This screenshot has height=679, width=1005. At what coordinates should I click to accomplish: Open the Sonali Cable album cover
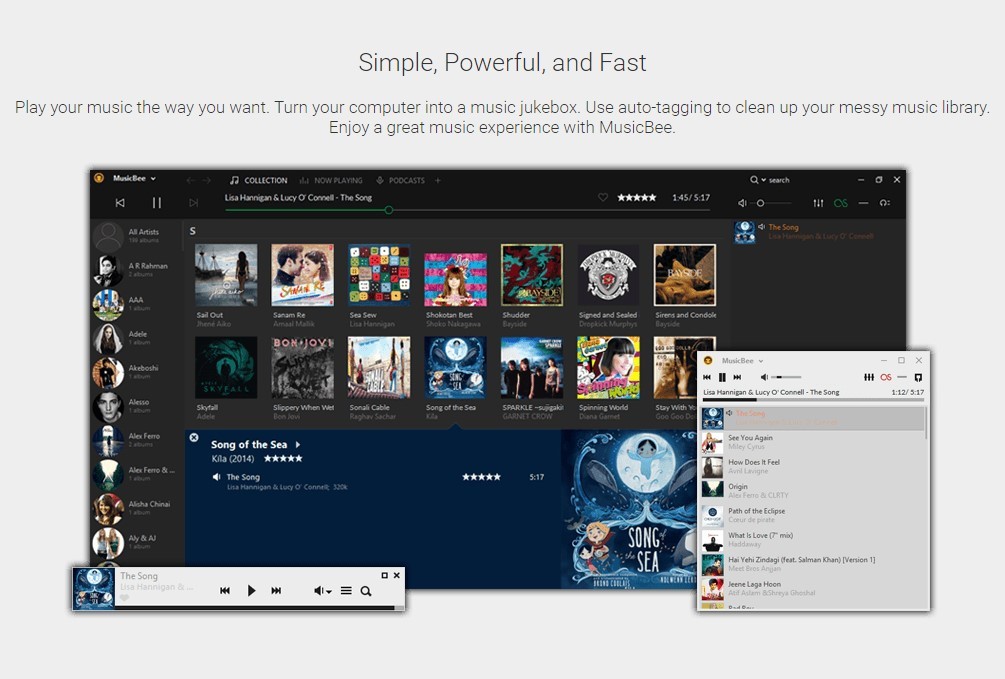pos(379,367)
